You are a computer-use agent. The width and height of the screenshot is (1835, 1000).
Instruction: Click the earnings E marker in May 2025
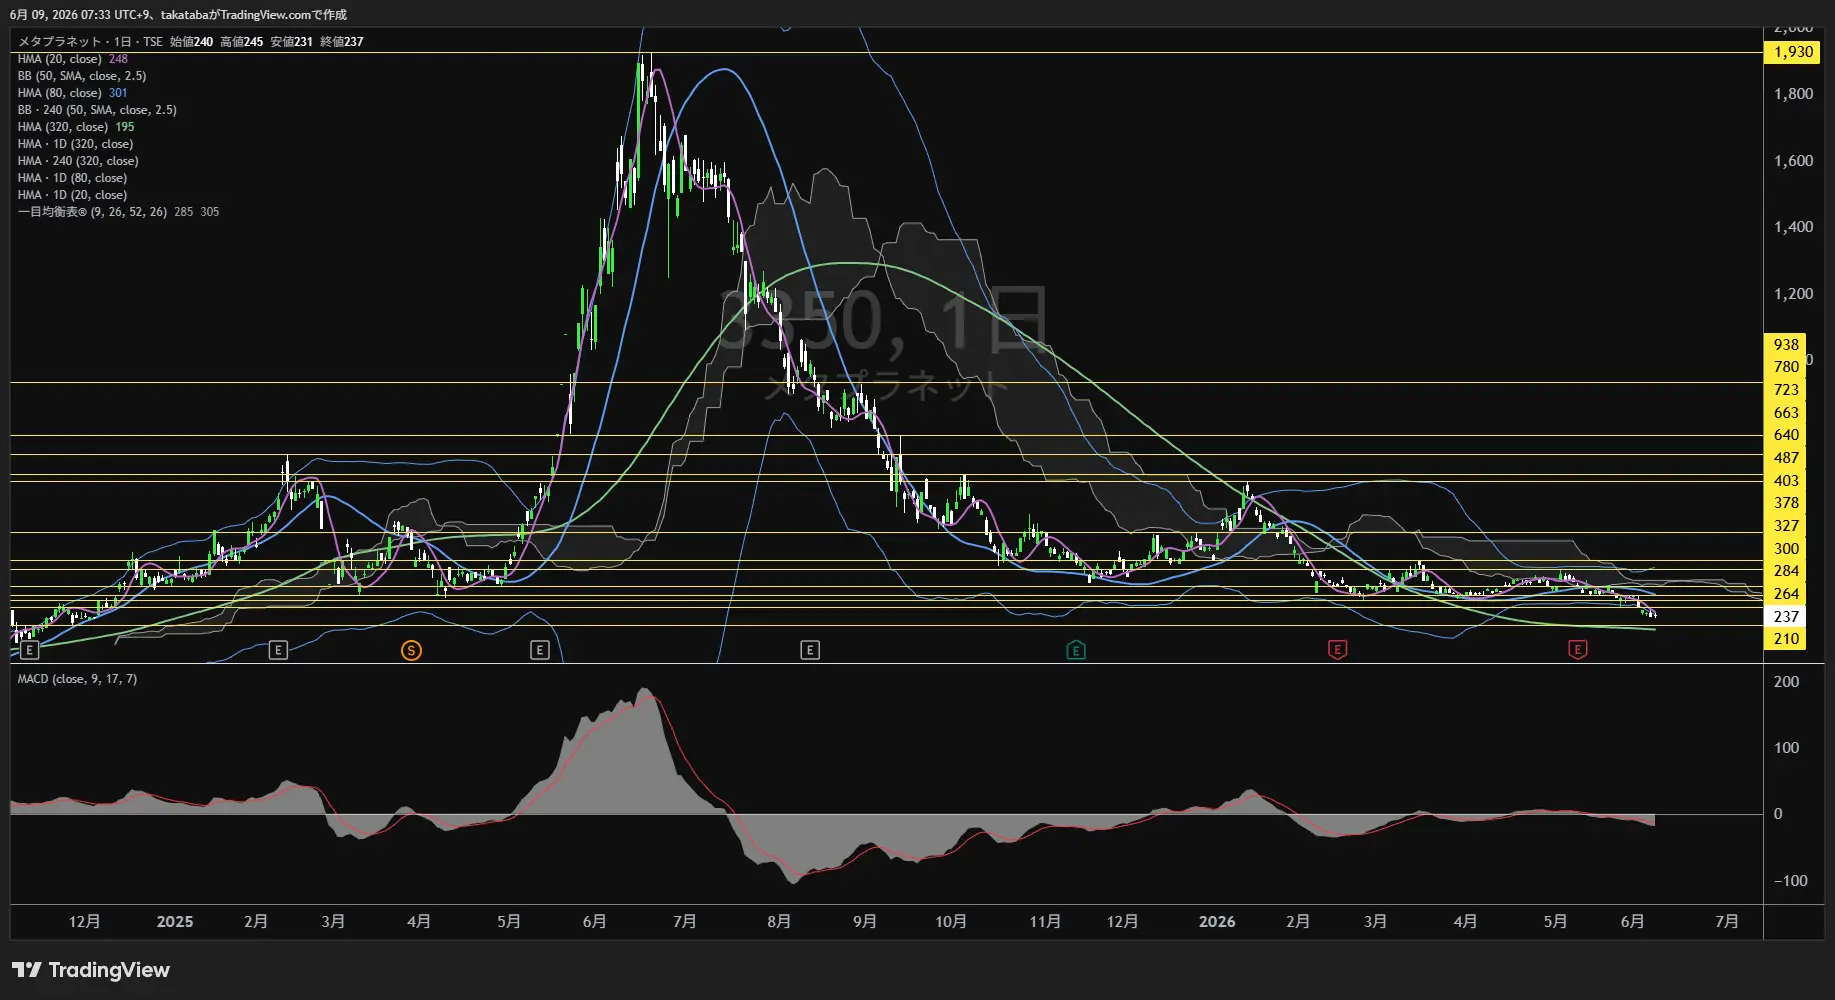[x=539, y=651]
